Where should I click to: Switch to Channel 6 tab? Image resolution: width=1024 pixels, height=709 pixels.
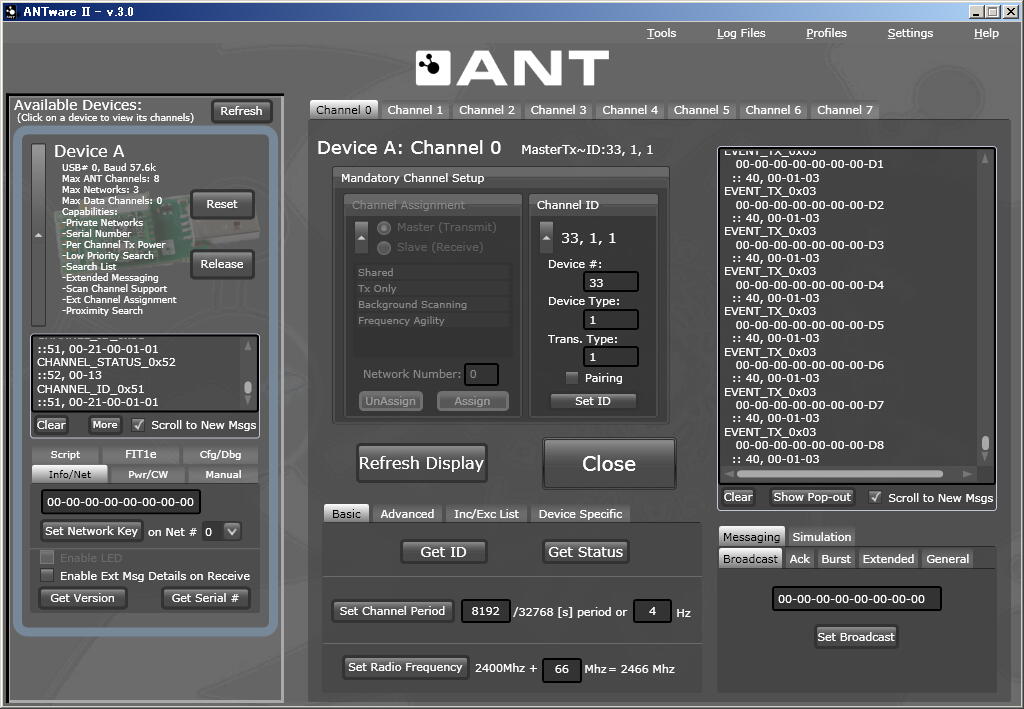pos(773,110)
